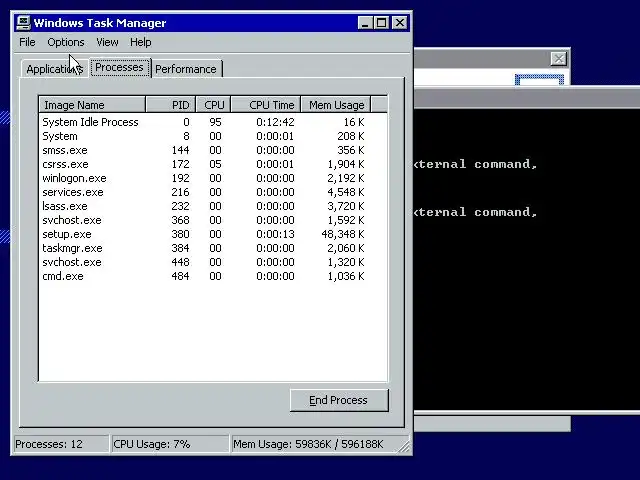Click the command prompt window title bar
The width and height of the screenshot is (640, 480).
click(527, 98)
